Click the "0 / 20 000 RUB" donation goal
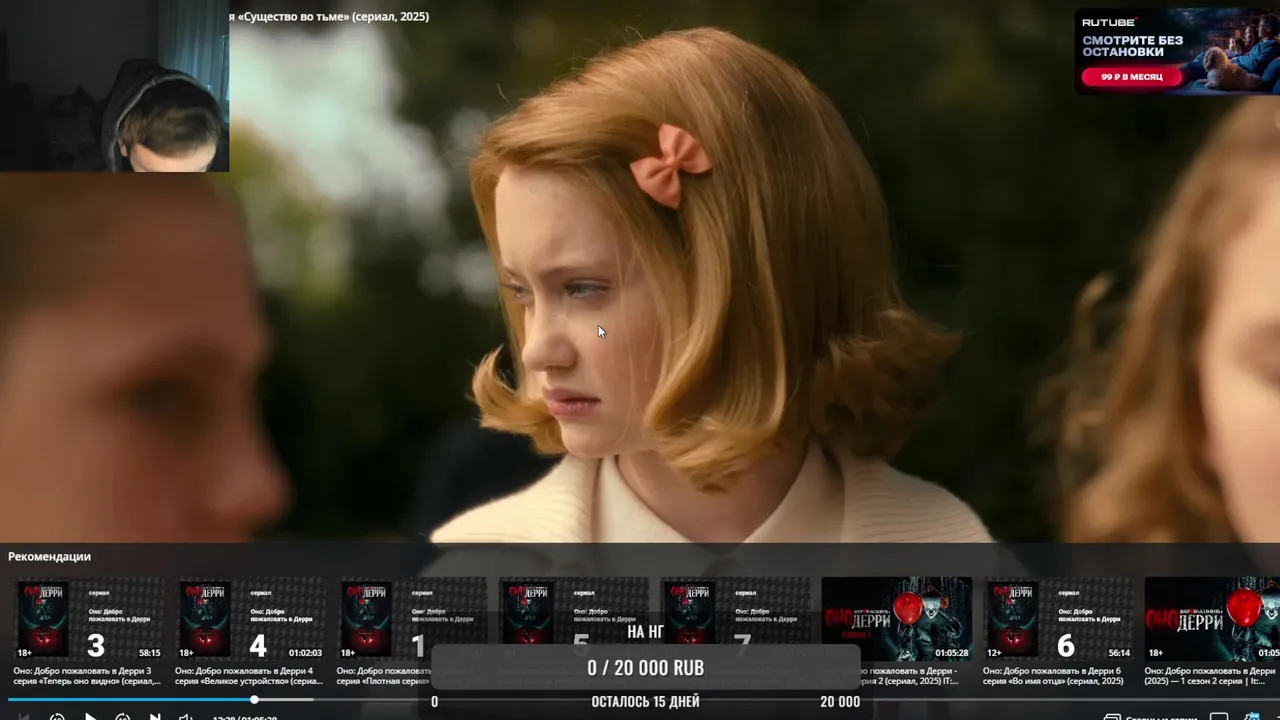 (646, 668)
